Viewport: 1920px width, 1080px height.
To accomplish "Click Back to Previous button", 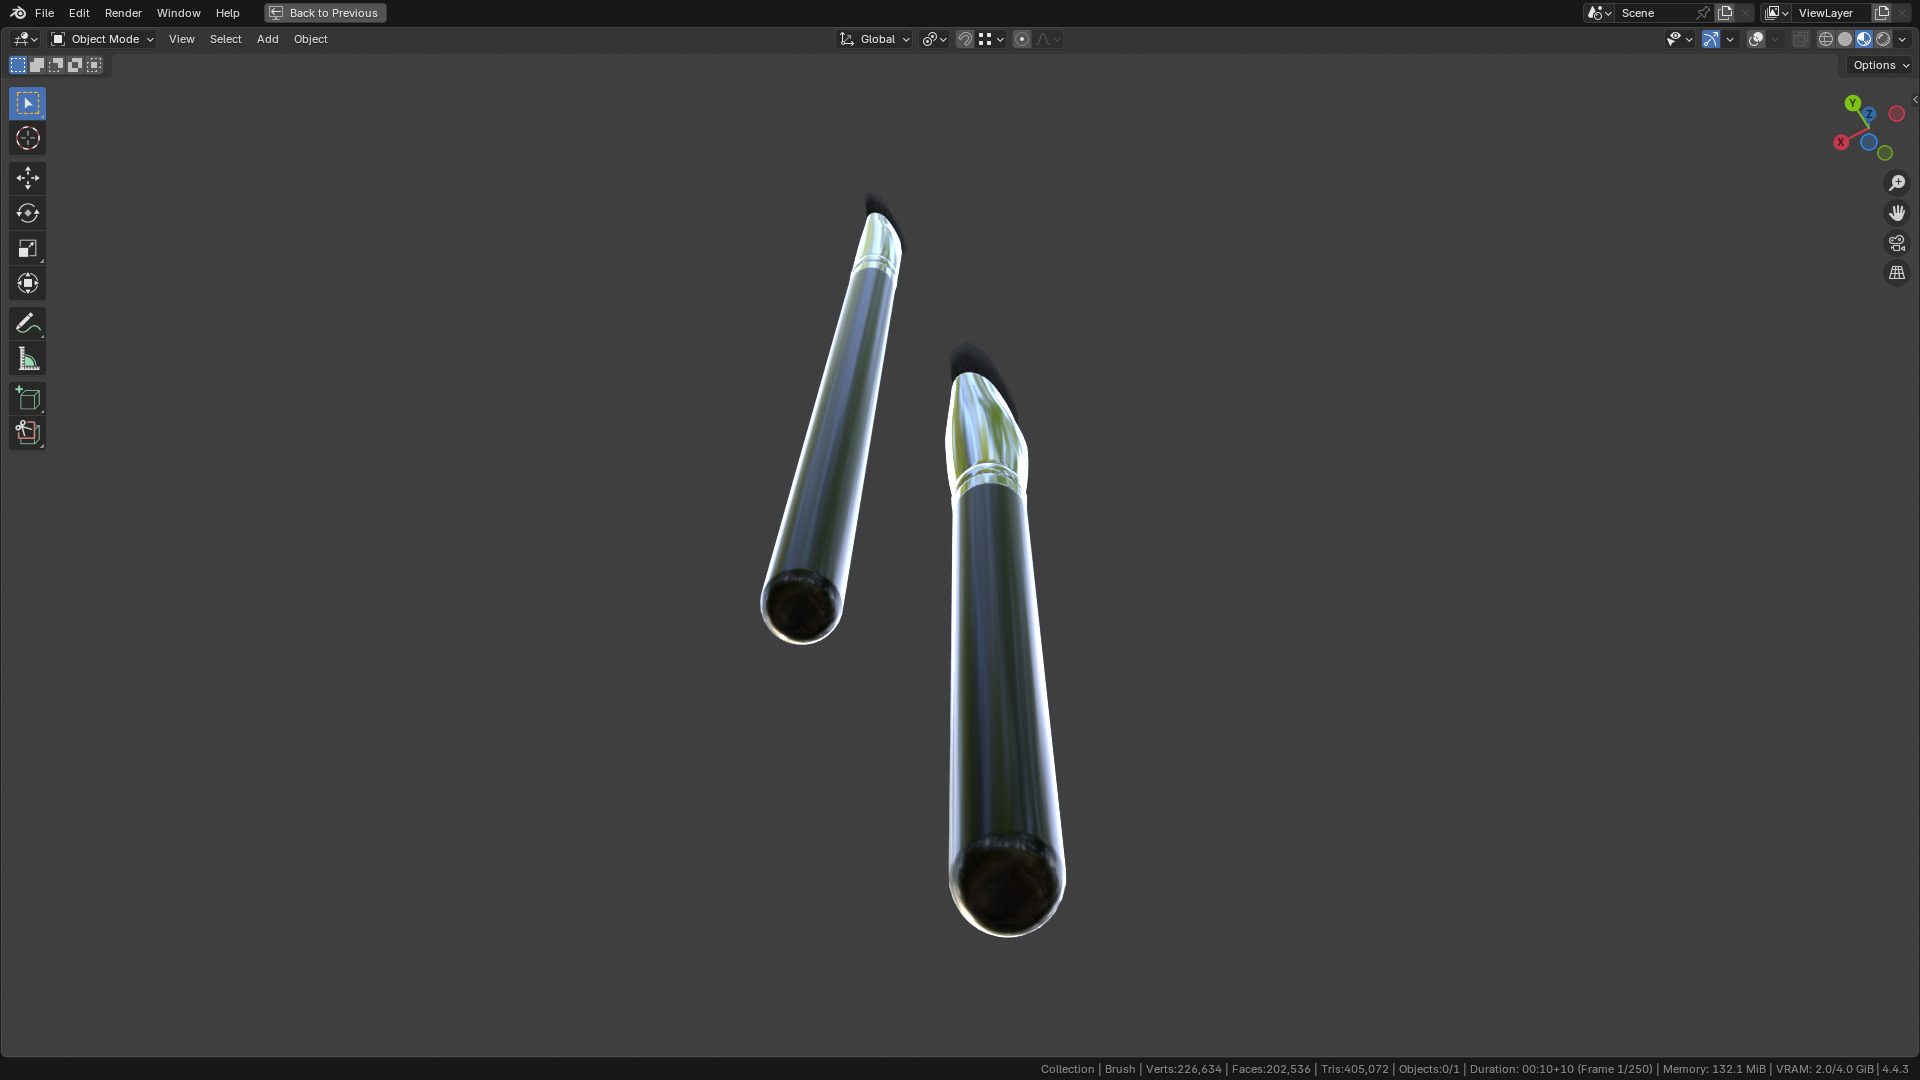I will click(x=325, y=13).
